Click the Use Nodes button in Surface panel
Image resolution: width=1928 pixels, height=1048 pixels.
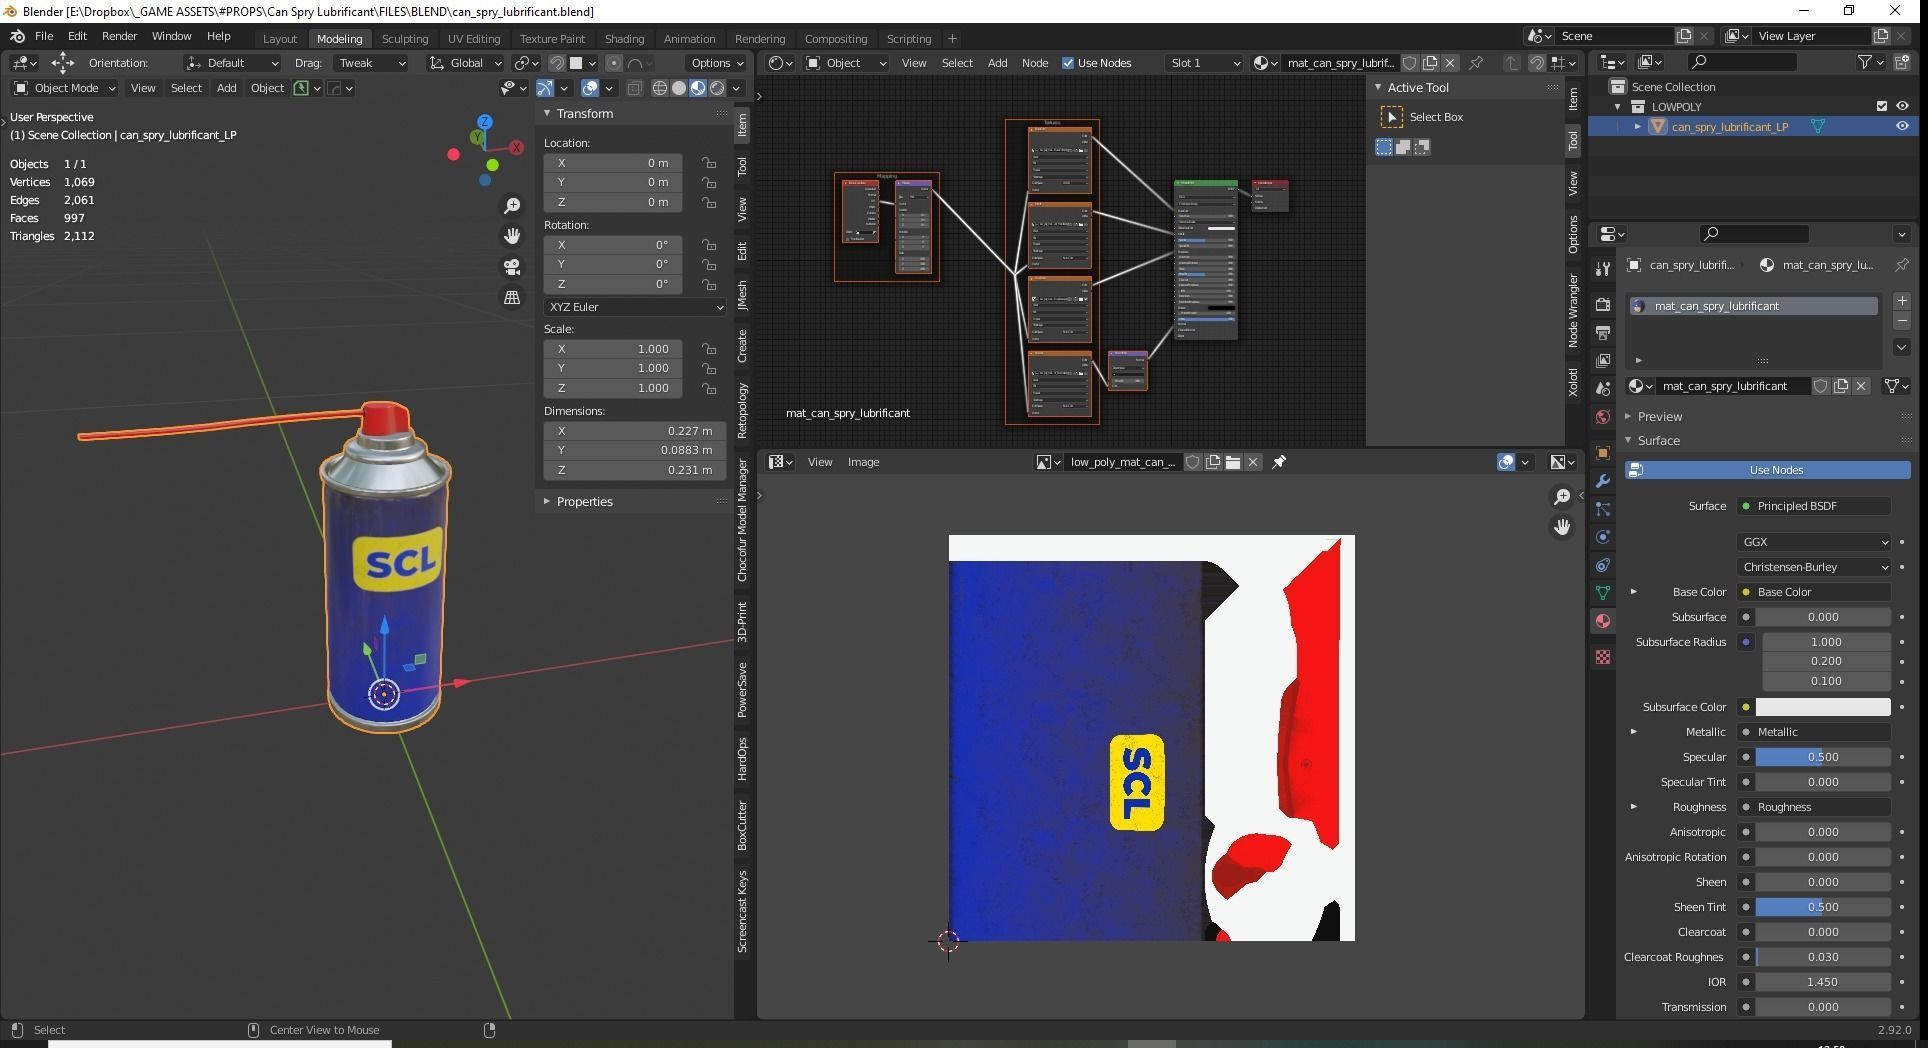click(1767, 470)
